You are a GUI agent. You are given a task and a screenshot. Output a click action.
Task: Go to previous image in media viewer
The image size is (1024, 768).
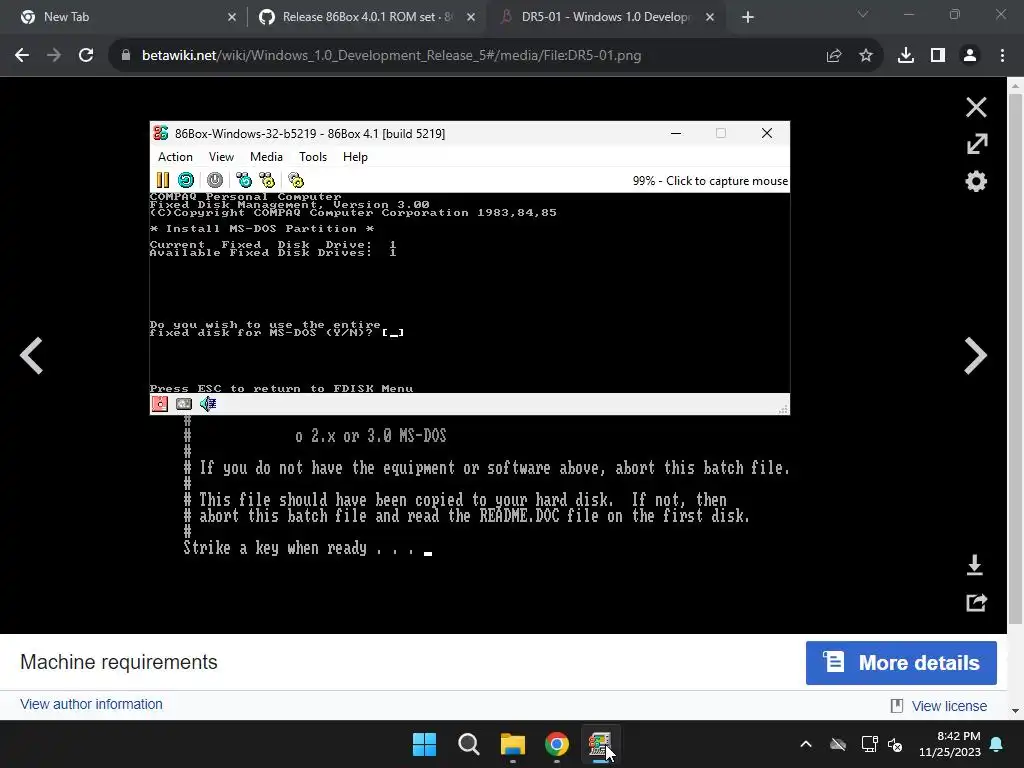(x=31, y=356)
